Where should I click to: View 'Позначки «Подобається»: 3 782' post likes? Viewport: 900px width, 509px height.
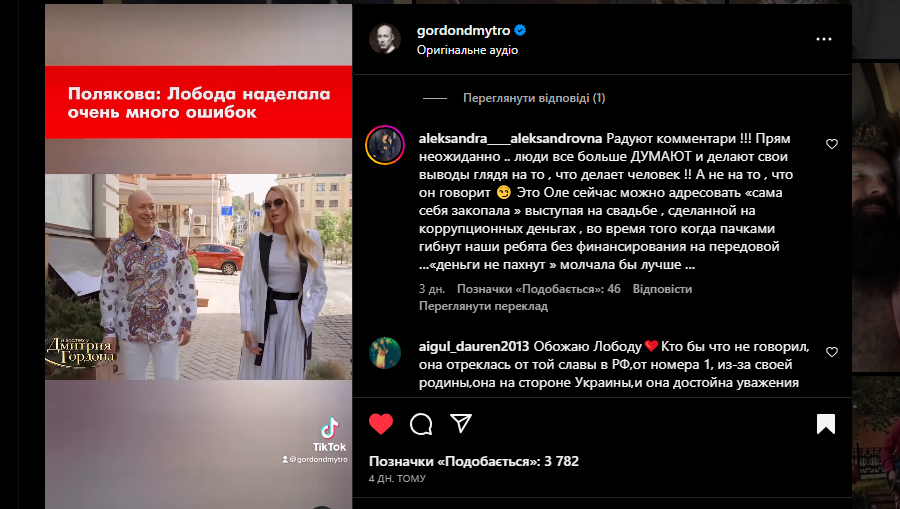pyautogui.click(x=474, y=461)
